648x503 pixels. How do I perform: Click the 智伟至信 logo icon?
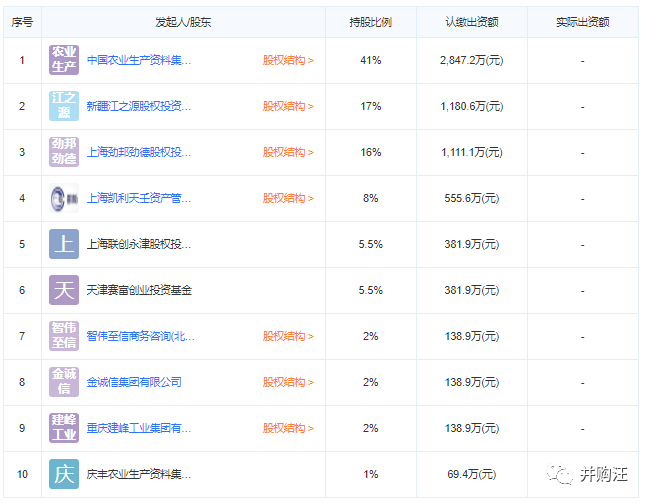click(x=64, y=336)
